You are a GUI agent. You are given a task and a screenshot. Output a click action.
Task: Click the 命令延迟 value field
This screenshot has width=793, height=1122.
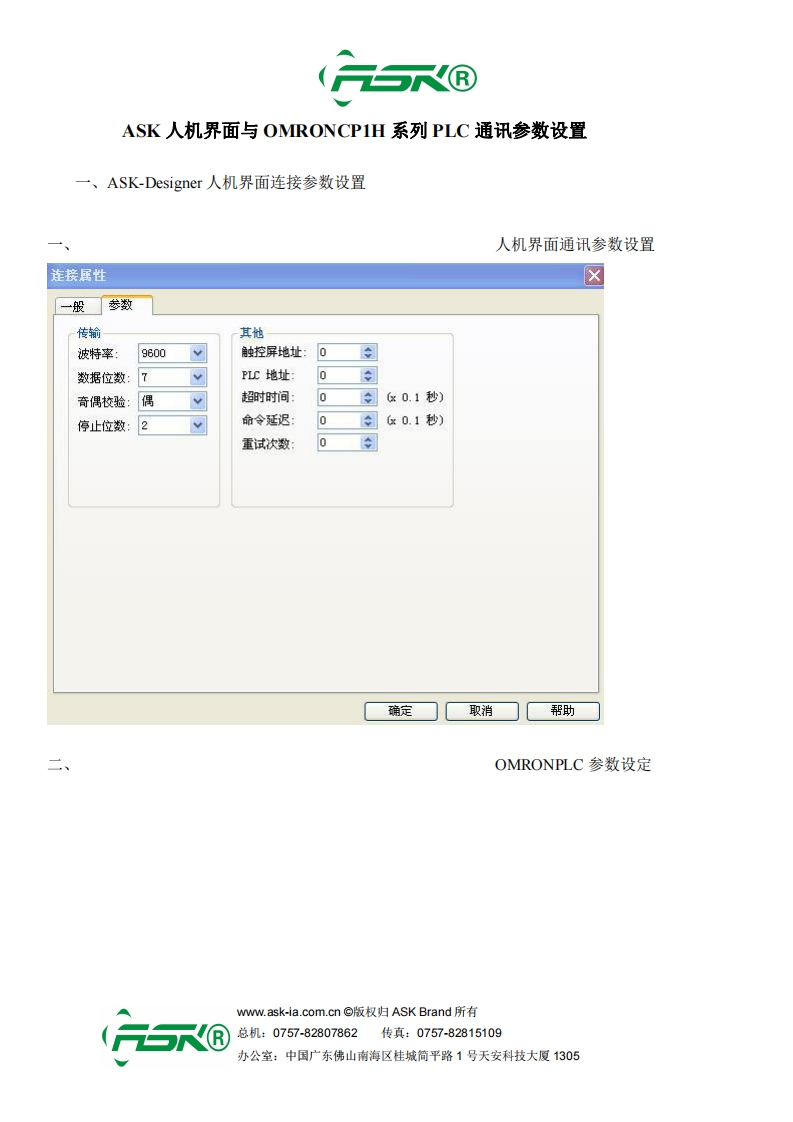coord(339,420)
